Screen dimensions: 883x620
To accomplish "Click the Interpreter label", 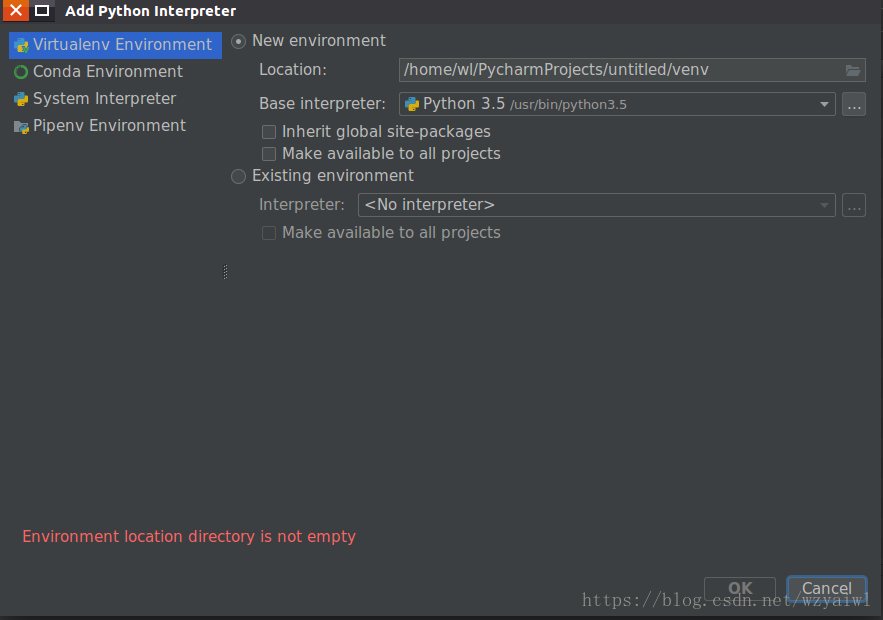I will click(302, 205).
